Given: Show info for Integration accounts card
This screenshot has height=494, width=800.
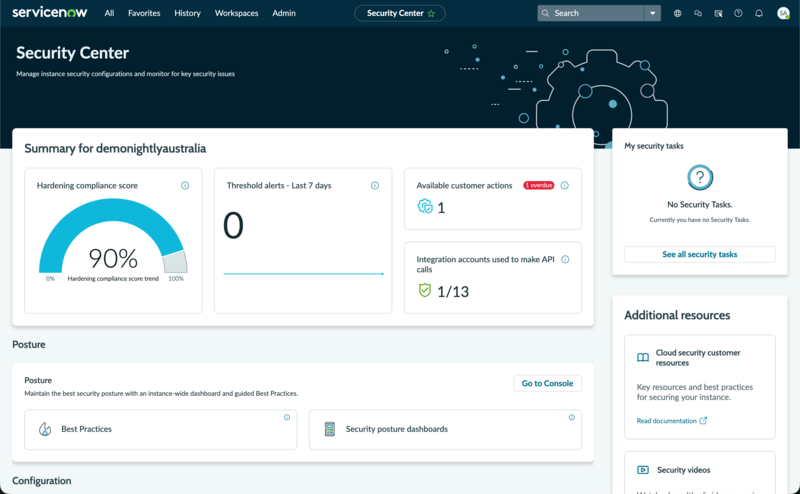Looking at the screenshot, I should tap(565, 259).
